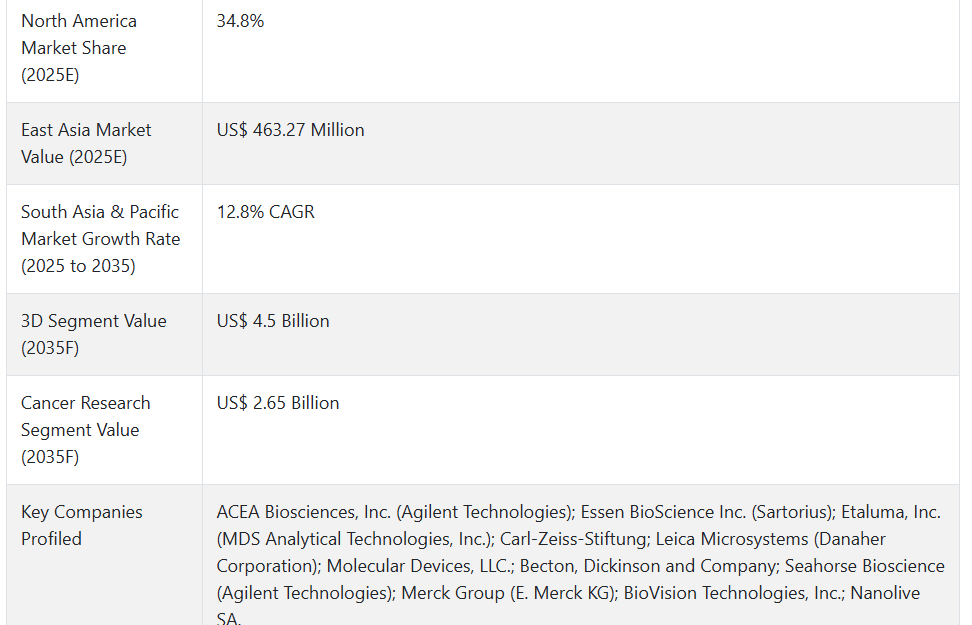The height and width of the screenshot is (625, 972).
Task: Click Seahorse Bioscience company name
Action: [865, 566]
